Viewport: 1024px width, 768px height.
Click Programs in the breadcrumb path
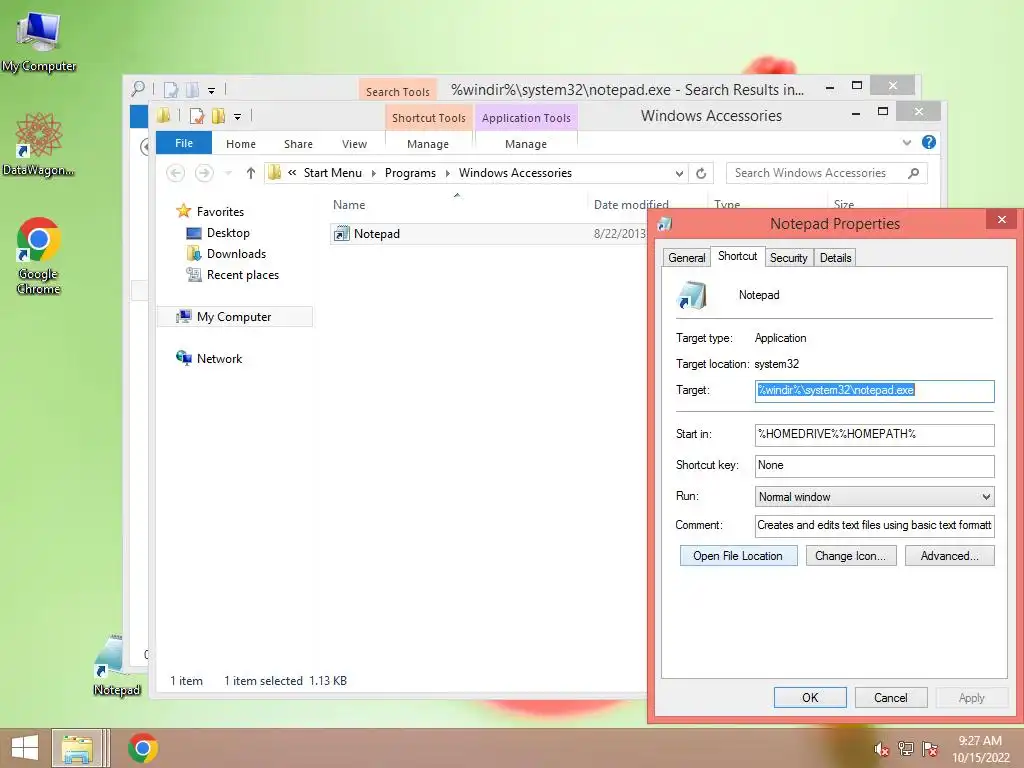(410, 173)
